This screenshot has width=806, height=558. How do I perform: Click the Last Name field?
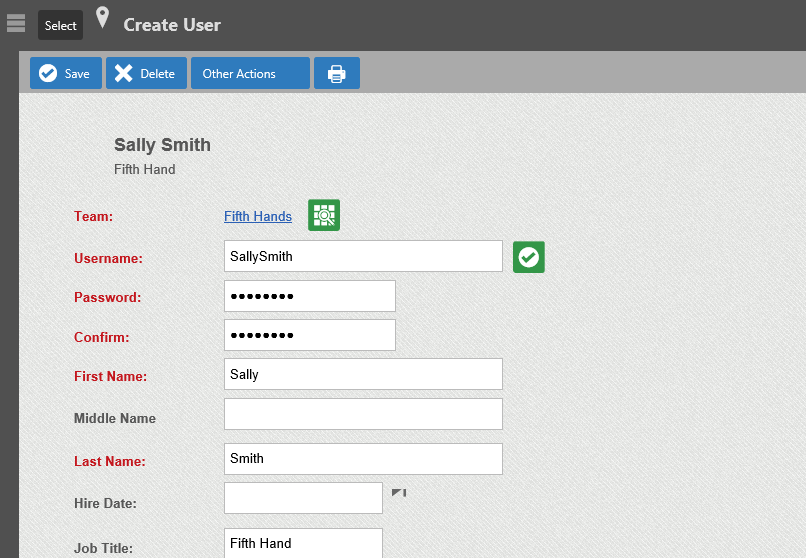point(363,459)
